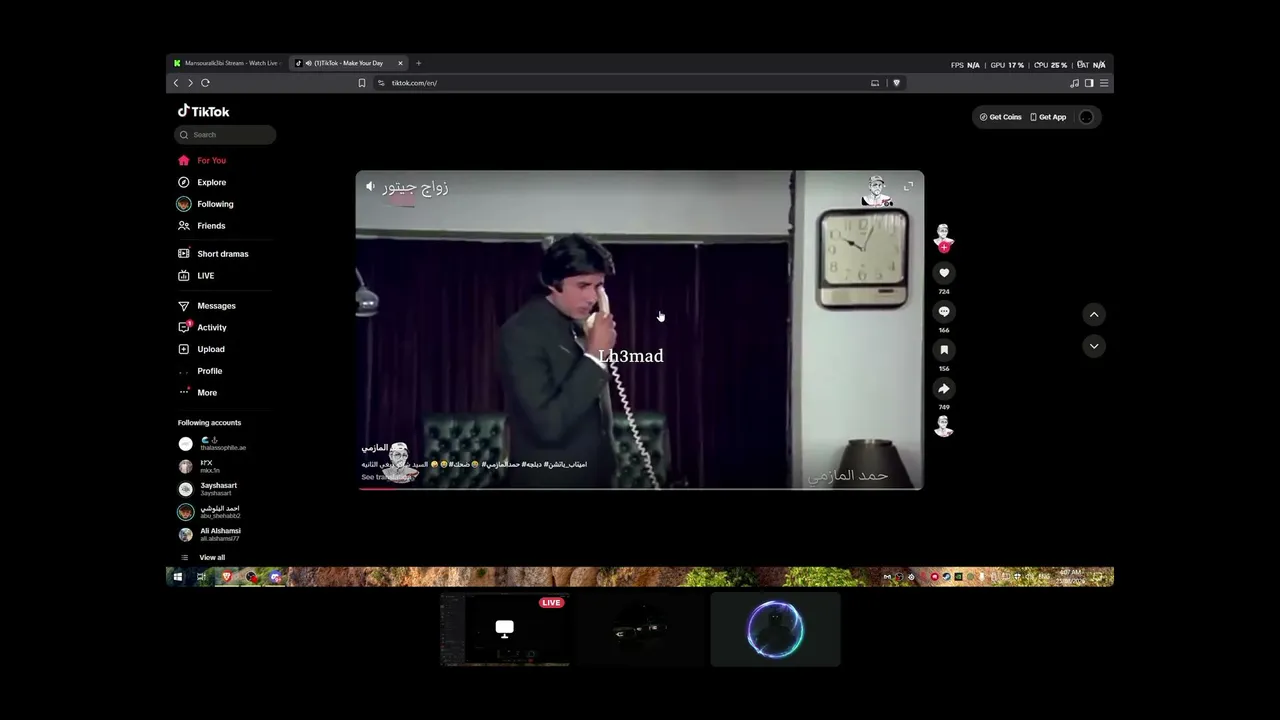Click the Brave browser taskbar icon
The width and height of the screenshot is (1280, 720).
coord(226,577)
